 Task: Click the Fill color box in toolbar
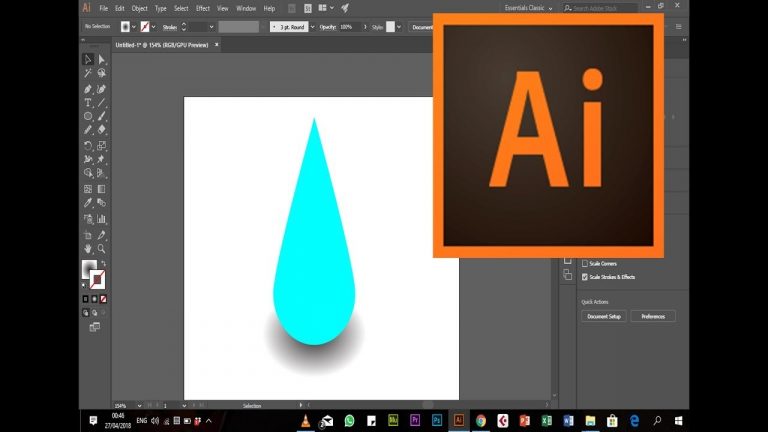pos(89,269)
